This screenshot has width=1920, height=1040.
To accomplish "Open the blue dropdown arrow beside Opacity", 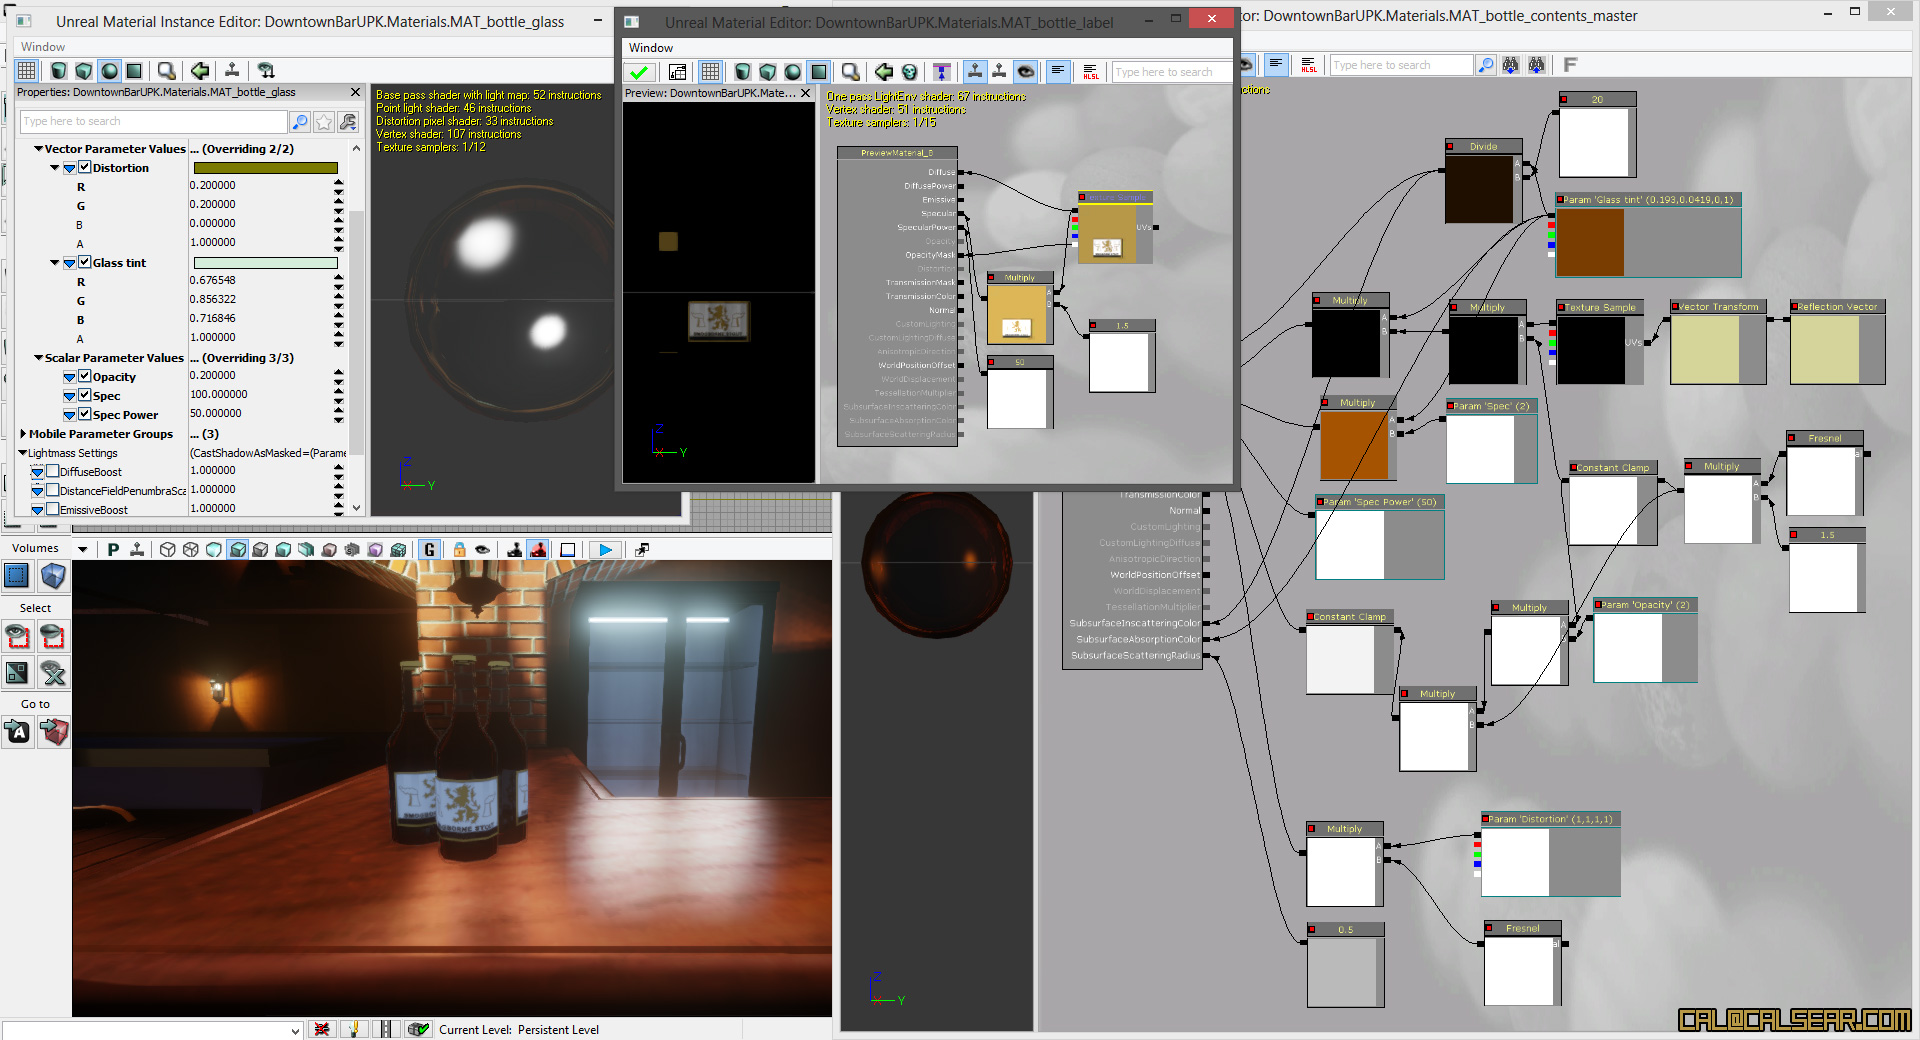I will coord(69,377).
